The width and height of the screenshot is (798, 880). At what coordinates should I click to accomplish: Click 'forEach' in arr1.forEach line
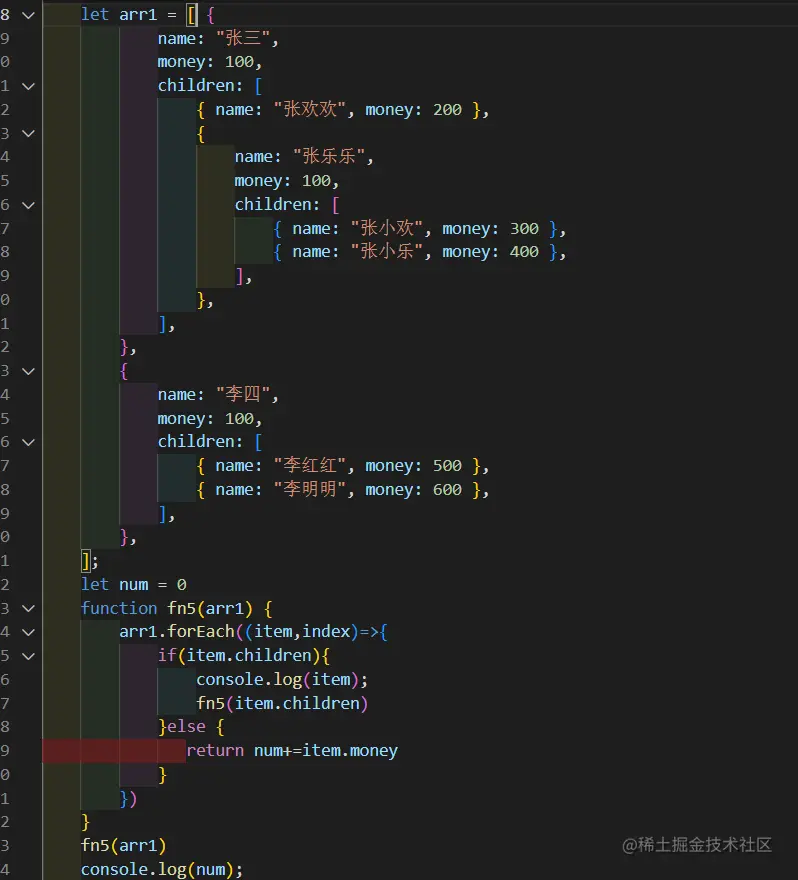point(201,632)
